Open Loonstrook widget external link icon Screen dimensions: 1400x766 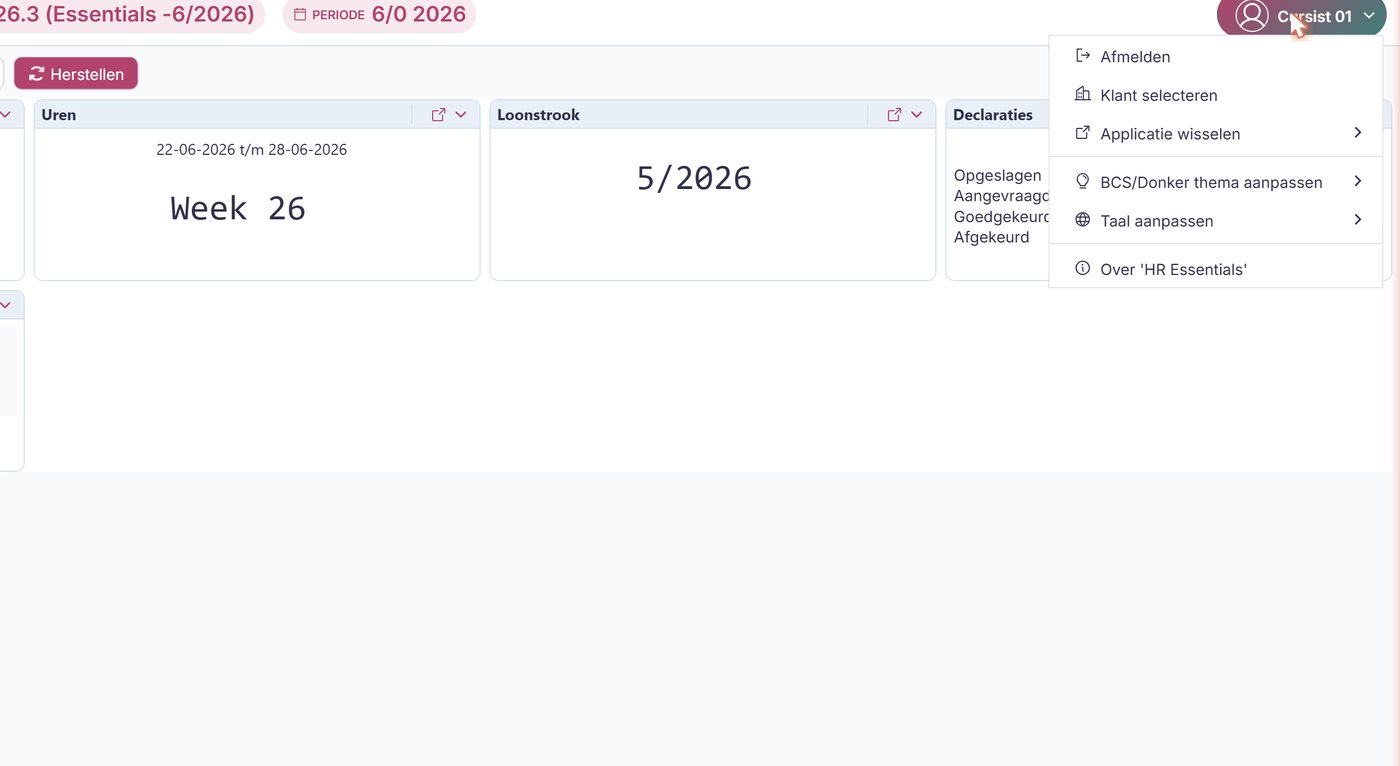coord(894,115)
